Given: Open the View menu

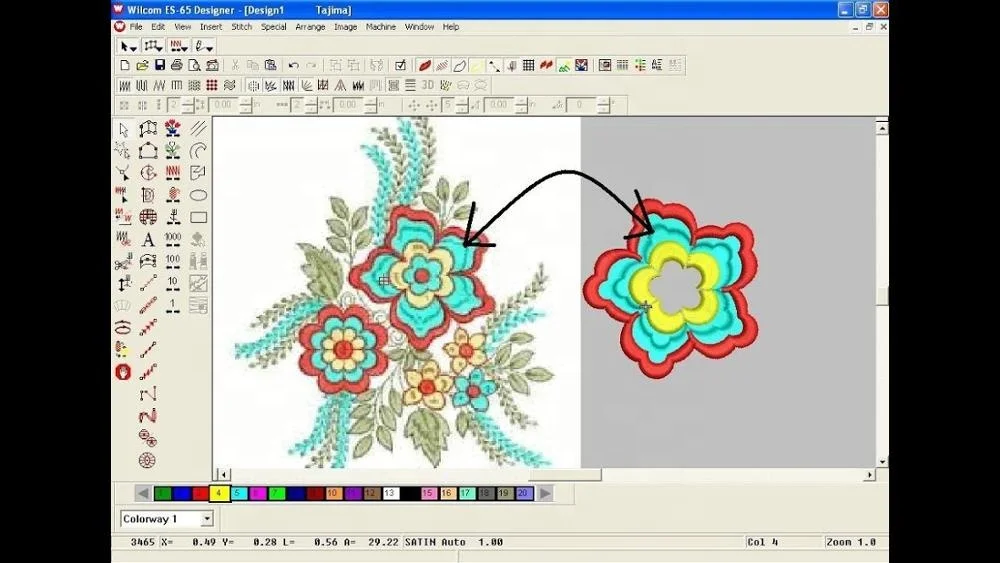Looking at the screenshot, I should point(182,27).
